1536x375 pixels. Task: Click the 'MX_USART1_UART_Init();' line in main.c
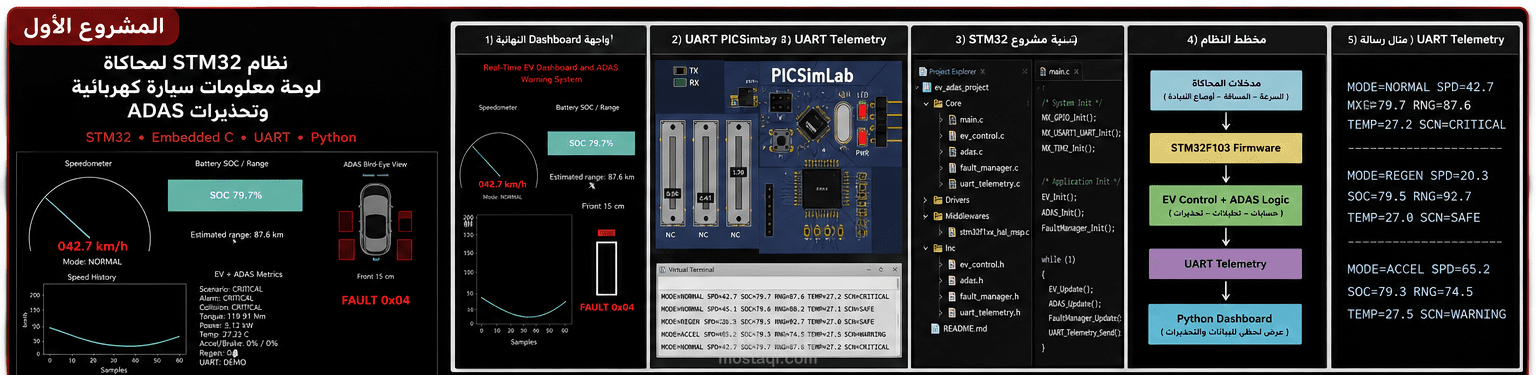click(1081, 133)
